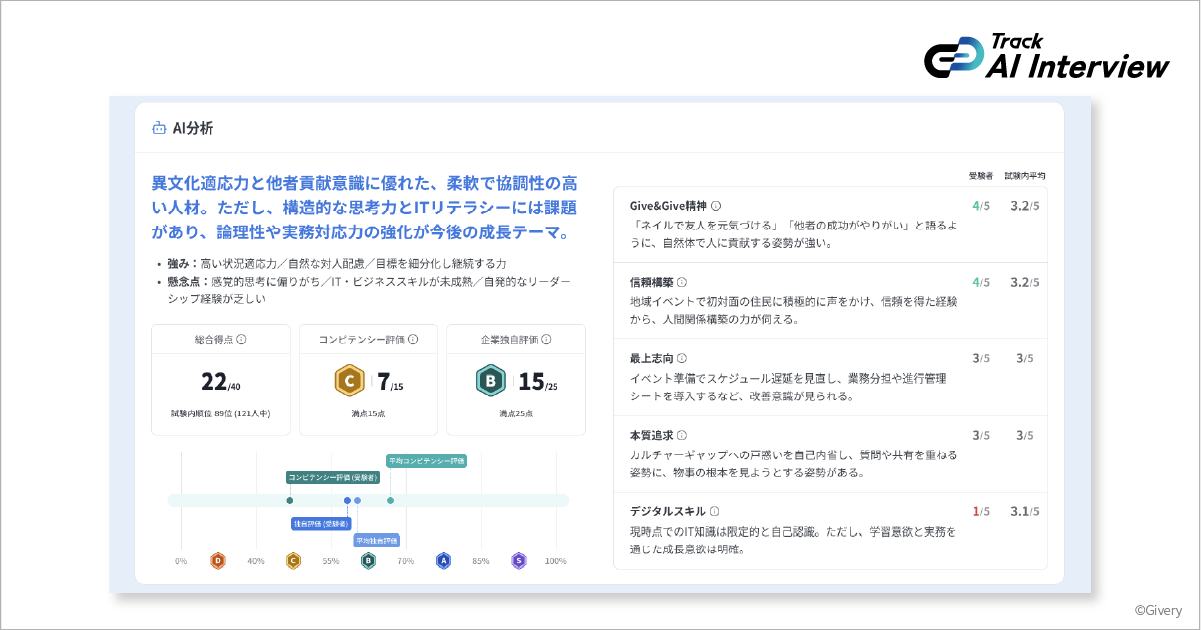Open the info tooltip for Give&Give精神

click(x=715, y=206)
